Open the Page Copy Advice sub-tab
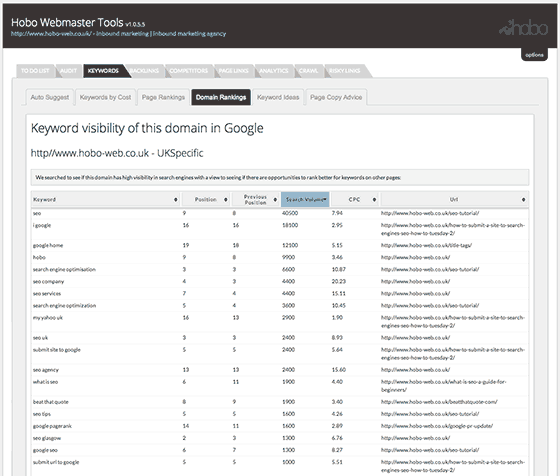 (336, 97)
